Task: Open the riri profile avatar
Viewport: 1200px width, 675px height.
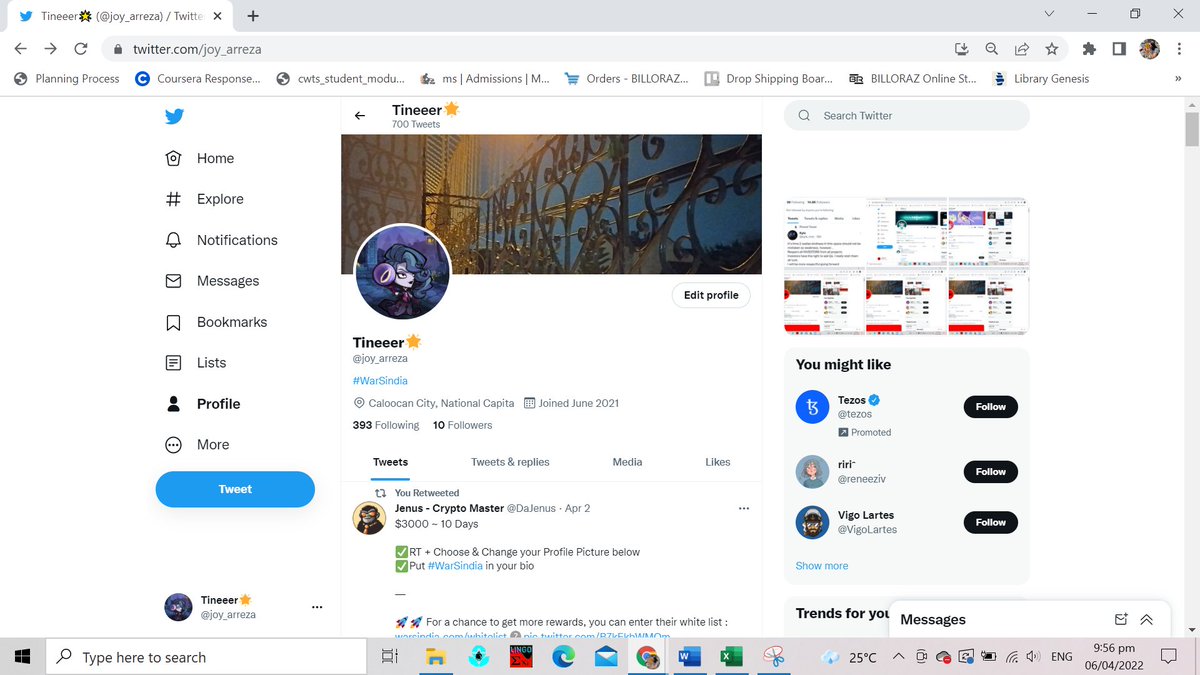Action: click(812, 471)
